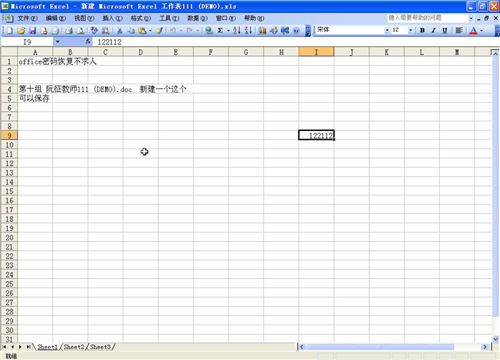This screenshot has width=500, height=360.
Task: Open the help question dropdown arrow
Action: pos(471,18)
